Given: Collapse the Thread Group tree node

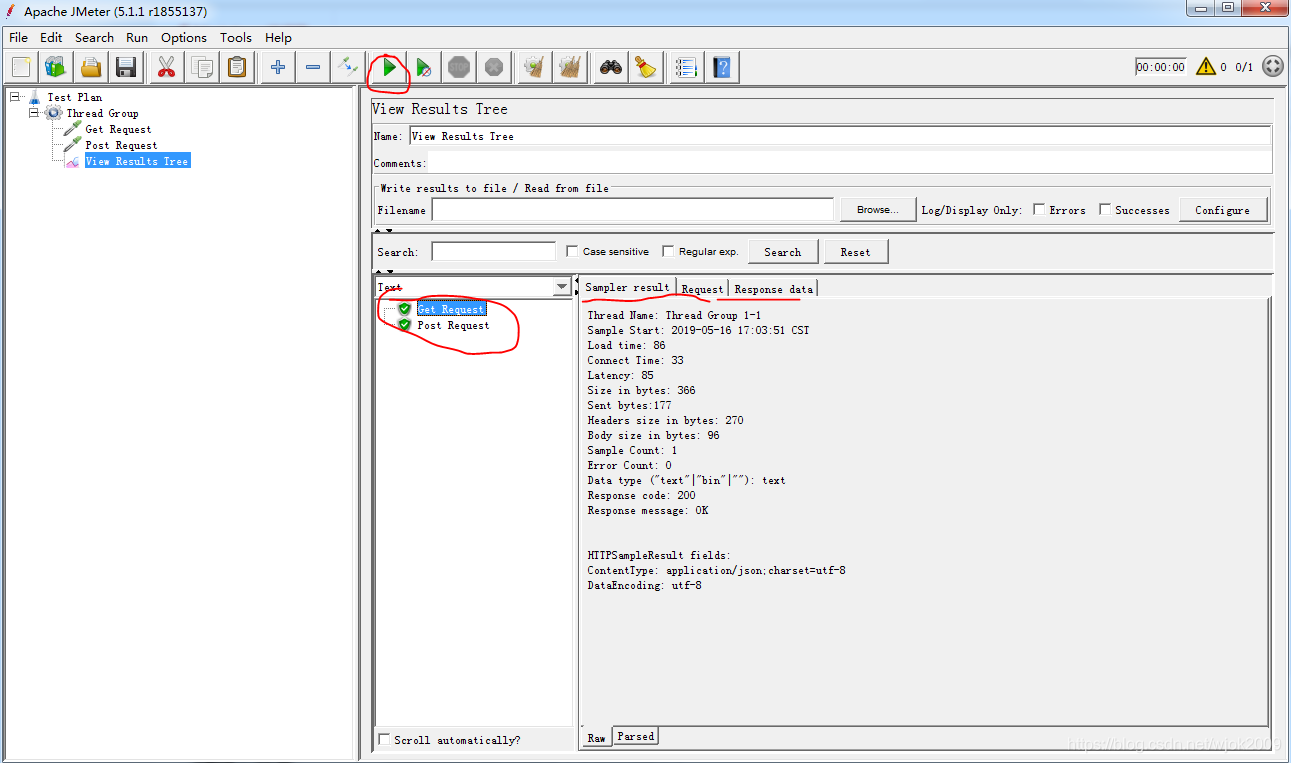Looking at the screenshot, I should tap(34, 113).
